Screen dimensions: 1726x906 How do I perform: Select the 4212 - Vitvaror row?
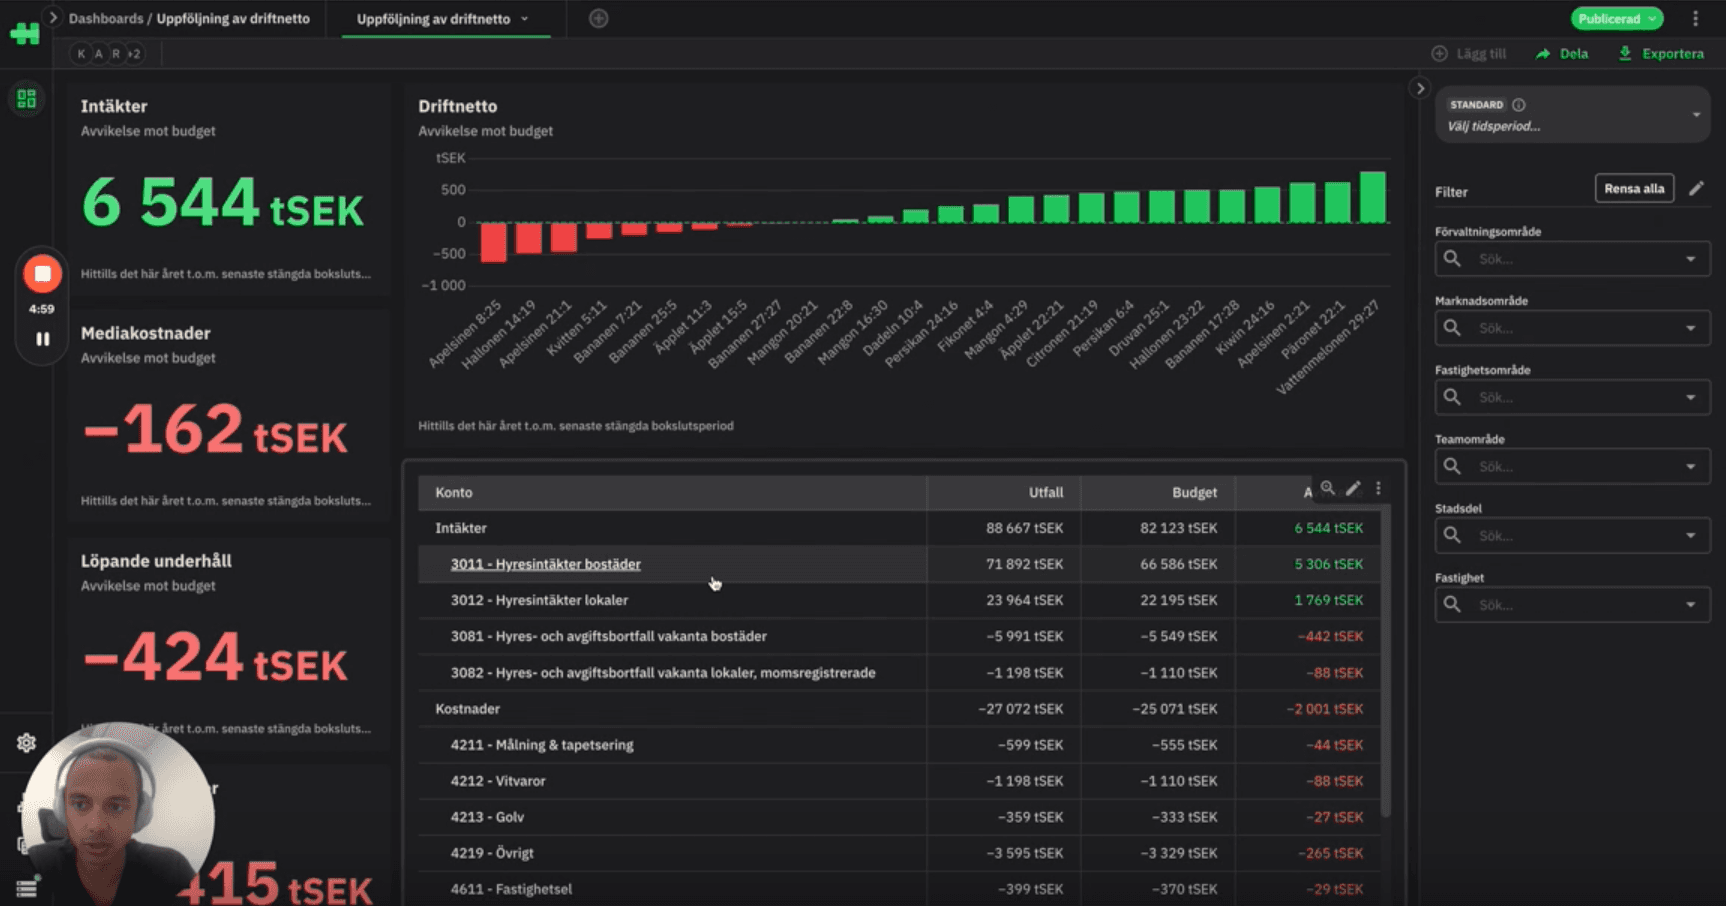click(x=899, y=781)
